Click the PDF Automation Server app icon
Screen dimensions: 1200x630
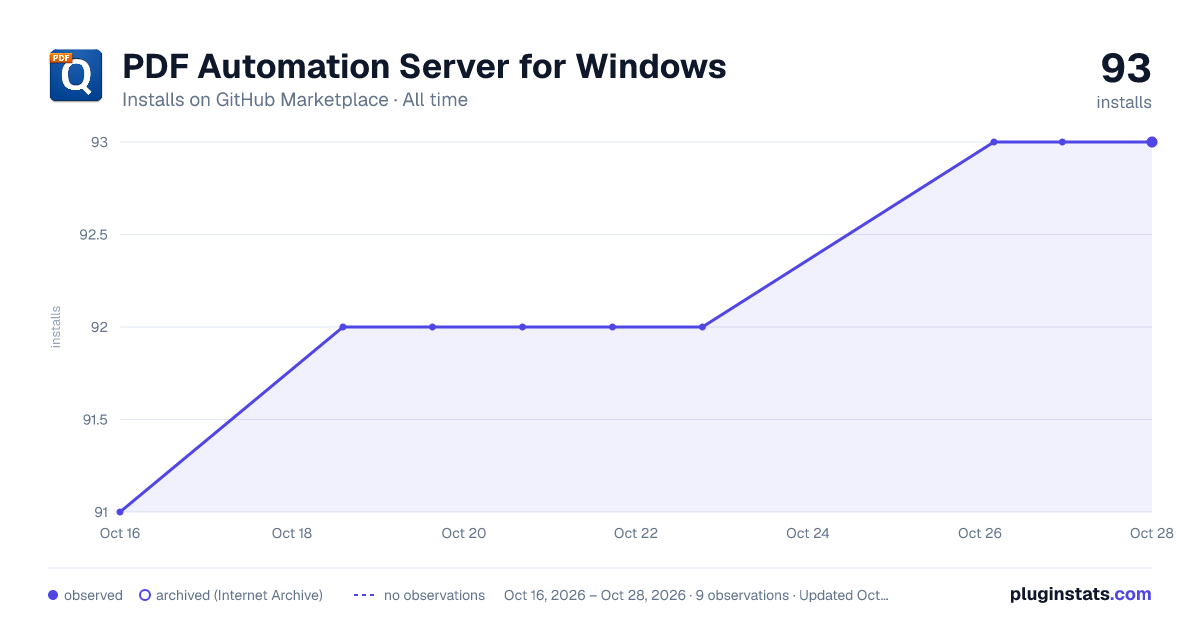tap(76, 76)
